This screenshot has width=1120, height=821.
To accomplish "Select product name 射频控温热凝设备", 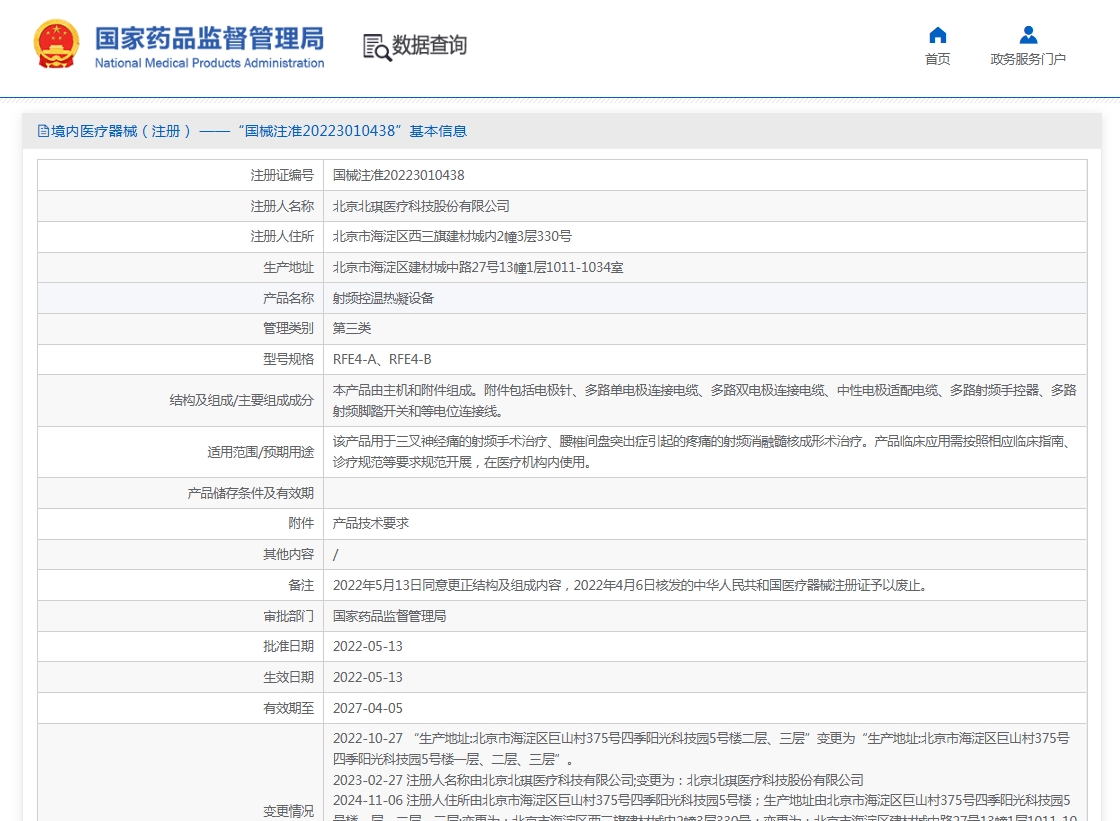I will (x=384, y=298).
